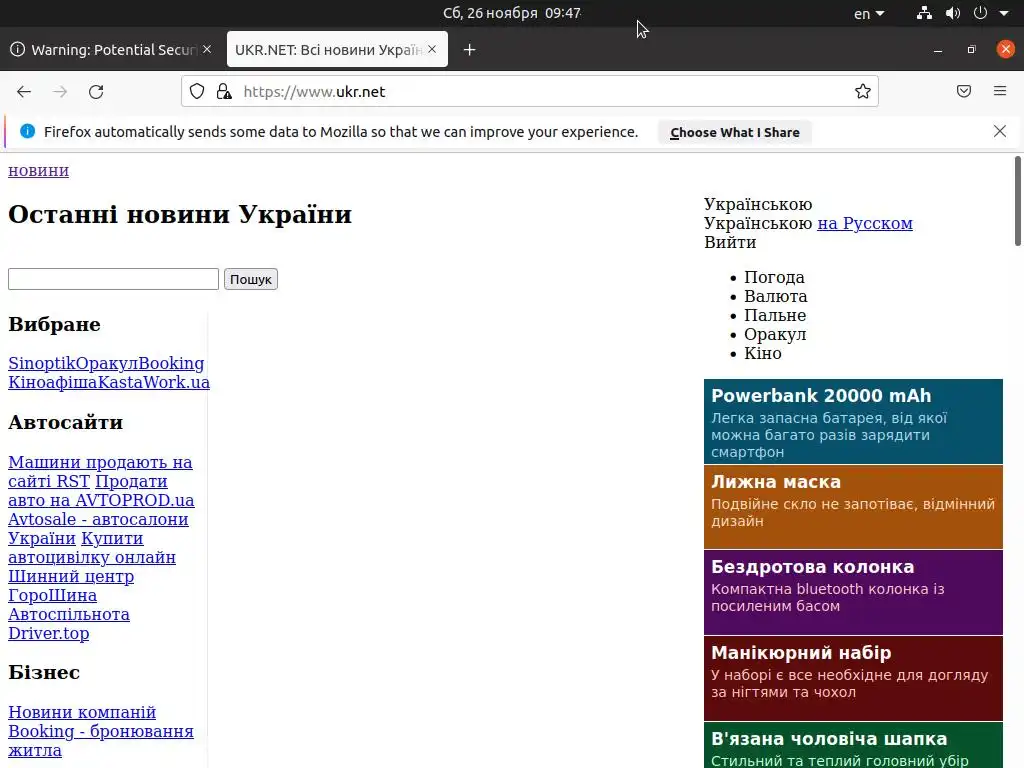This screenshot has height=768, width=1024.
Task: Open the Новини компаній link
Action: point(82,712)
